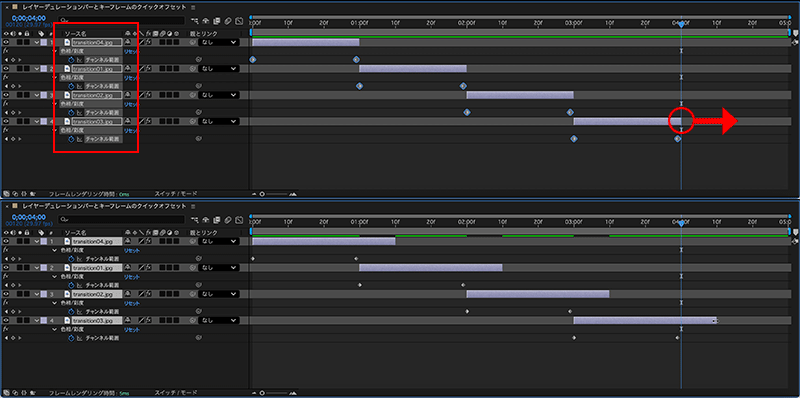Zoom in timeline mountain icon in upper panel

[292, 194]
